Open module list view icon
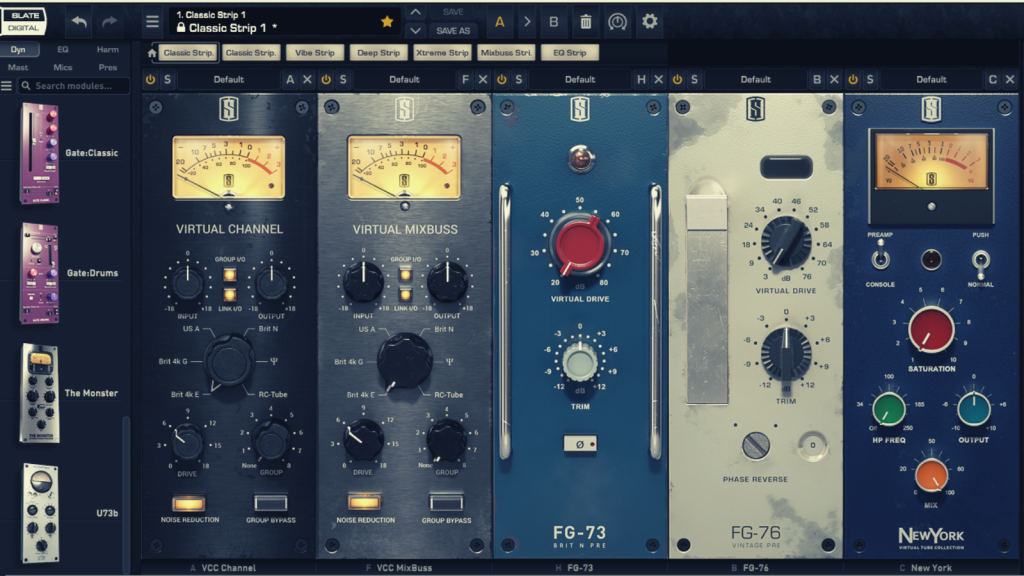 [7, 86]
